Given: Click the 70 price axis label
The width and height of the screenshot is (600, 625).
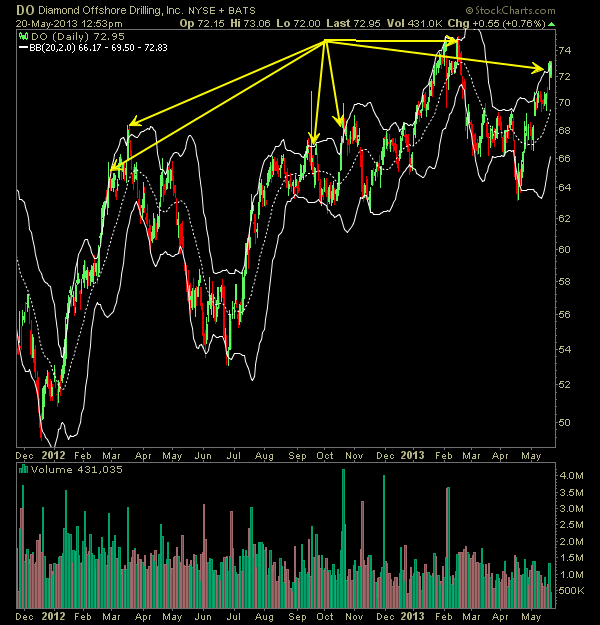Looking at the screenshot, I should 564,102.
